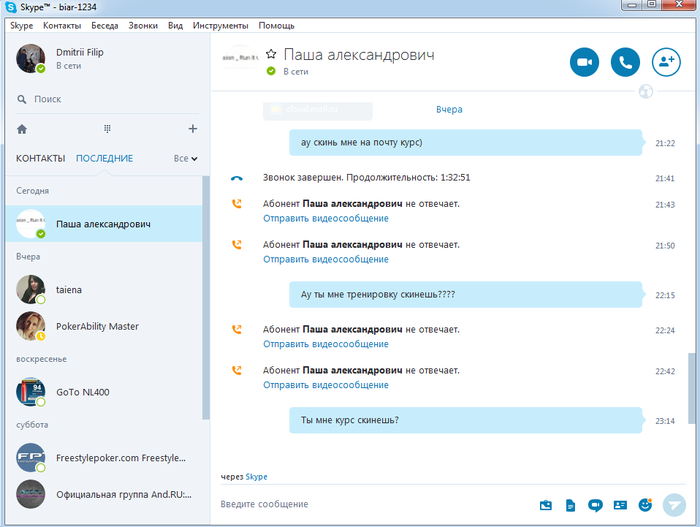Record a video message from the message bar
700x527 pixels.
click(595, 505)
